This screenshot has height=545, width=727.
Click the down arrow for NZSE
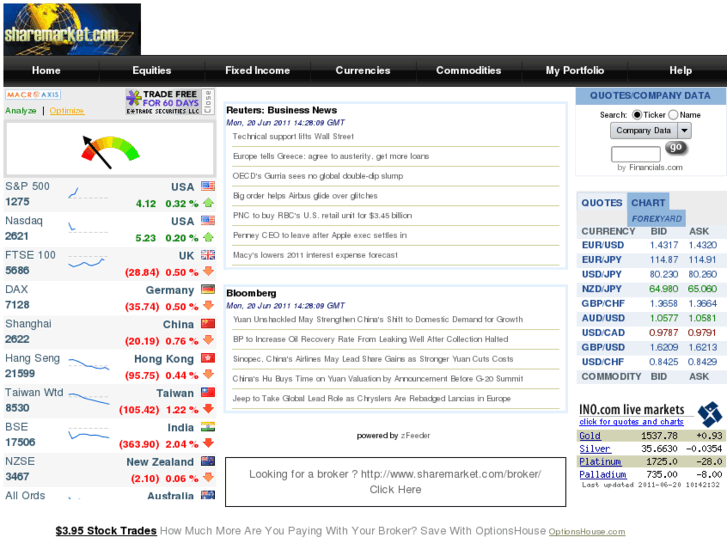click(208, 477)
